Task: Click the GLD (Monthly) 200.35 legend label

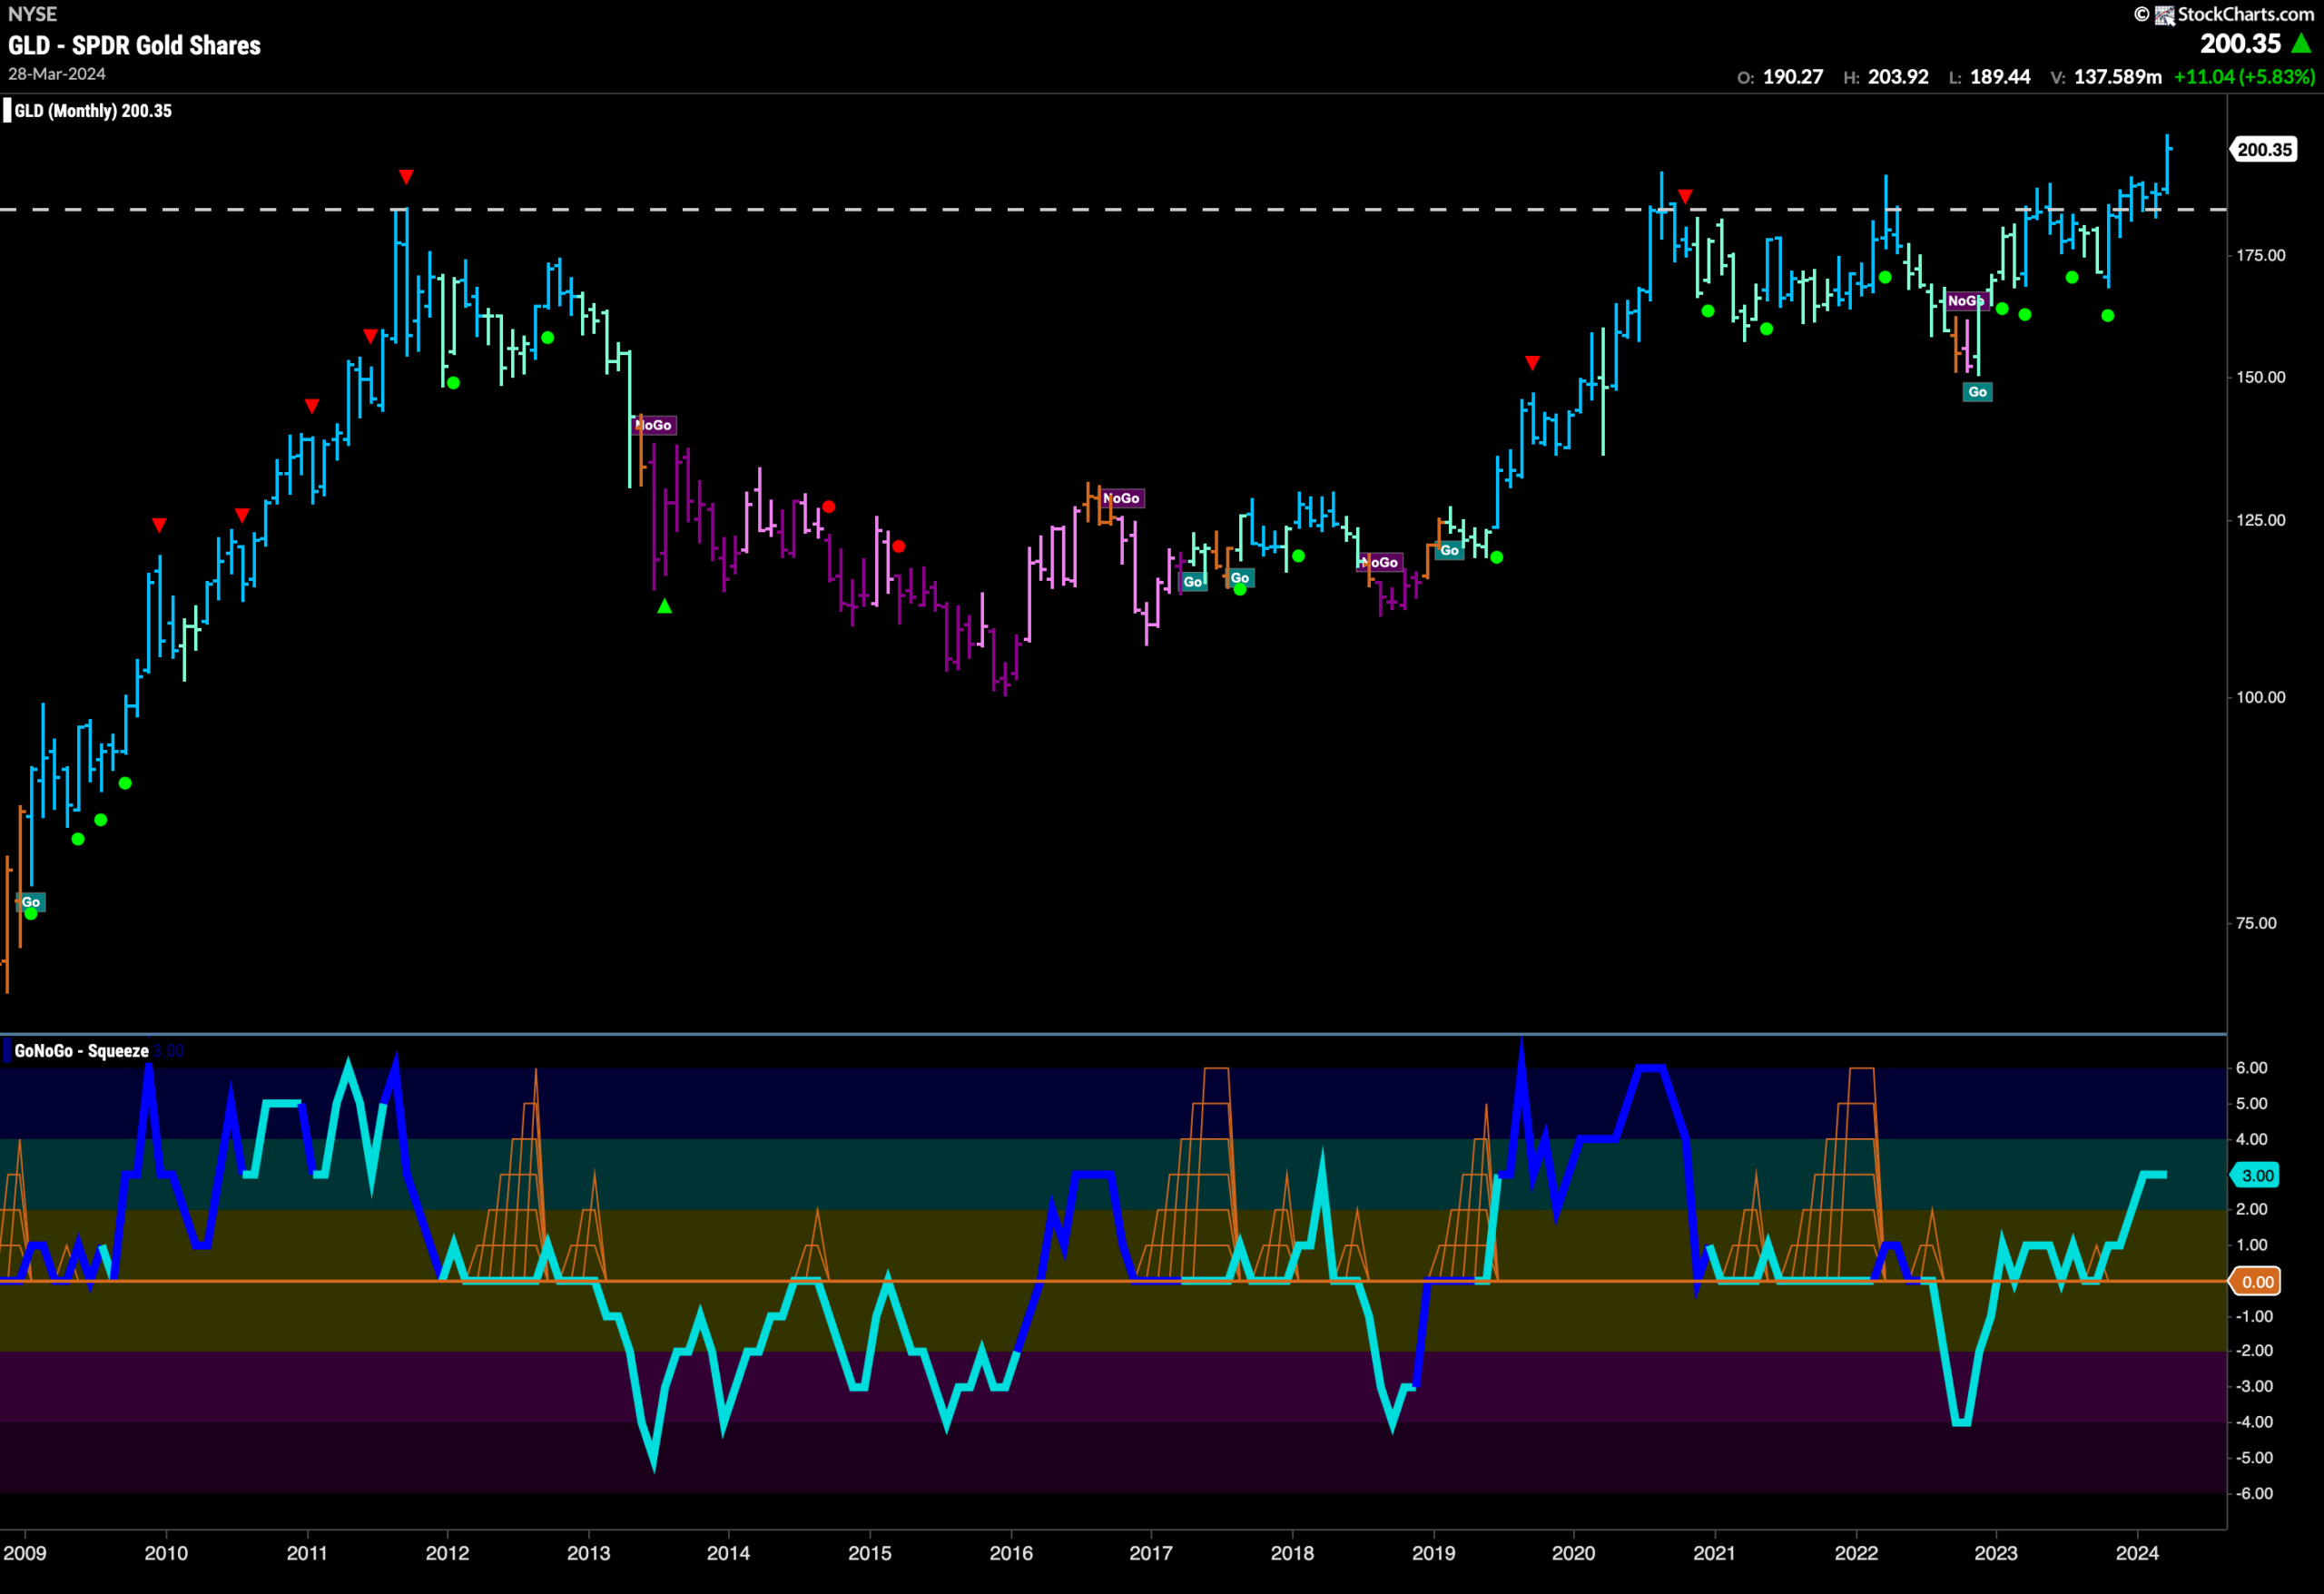Action: tap(92, 111)
